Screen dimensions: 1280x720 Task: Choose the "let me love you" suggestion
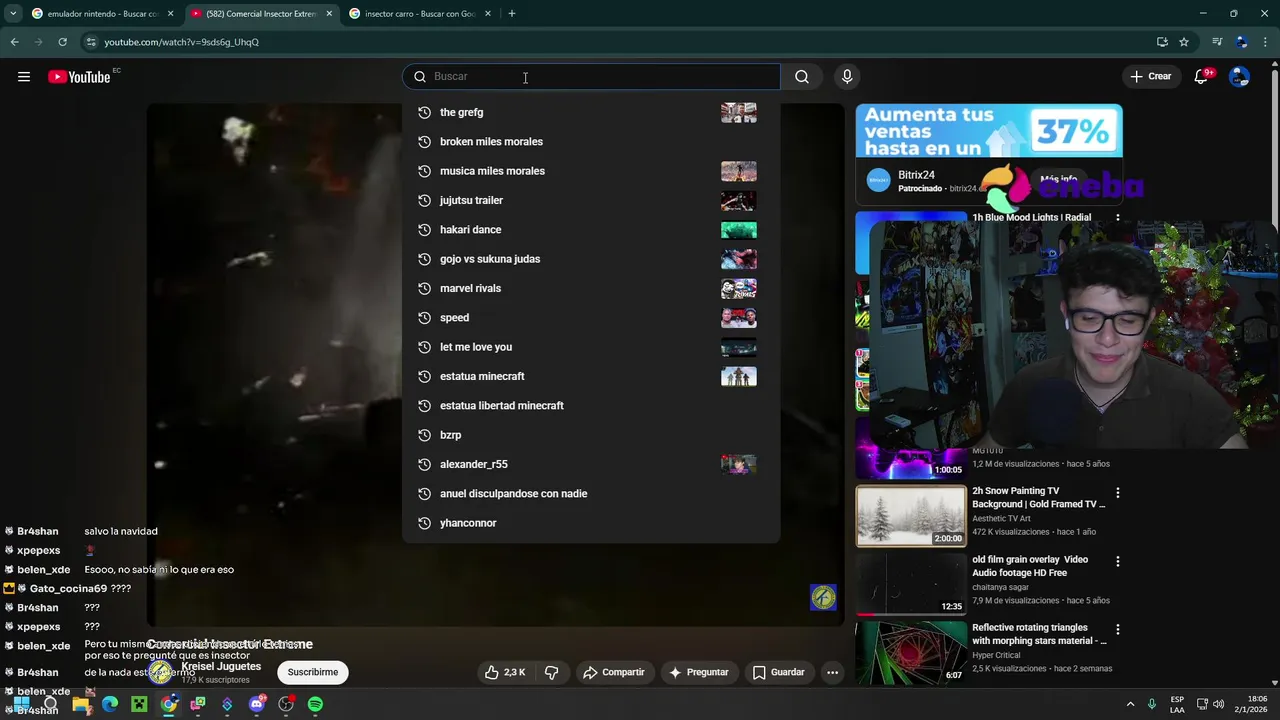coord(591,347)
